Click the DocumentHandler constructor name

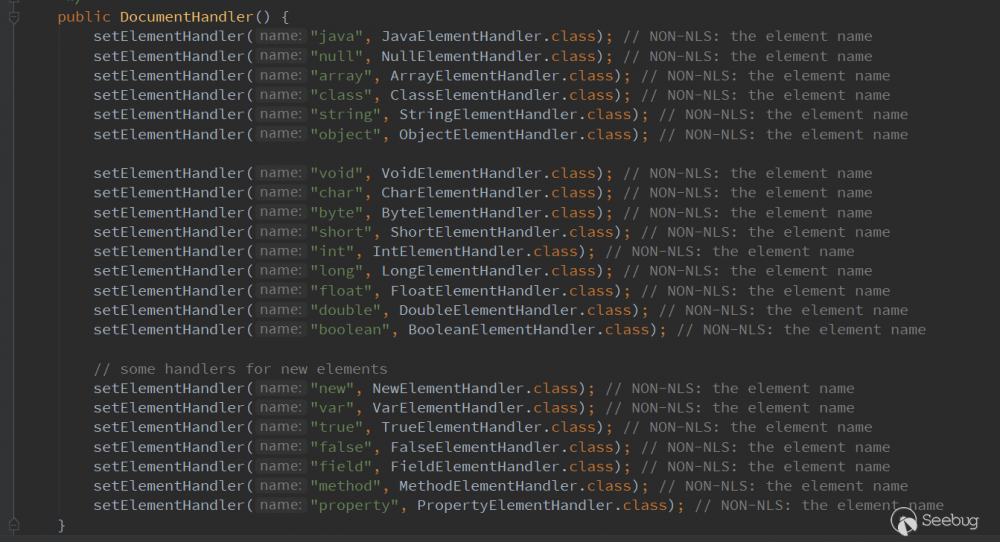click(x=186, y=17)
